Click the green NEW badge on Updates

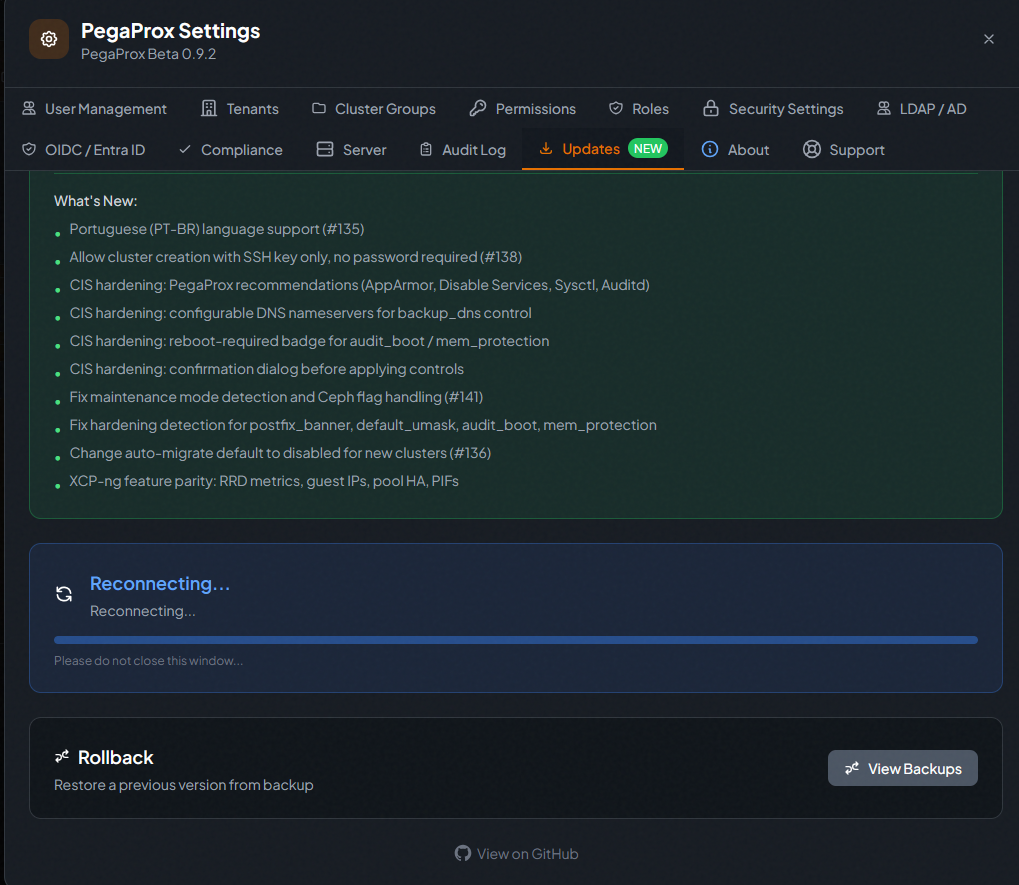click(648, 148)
